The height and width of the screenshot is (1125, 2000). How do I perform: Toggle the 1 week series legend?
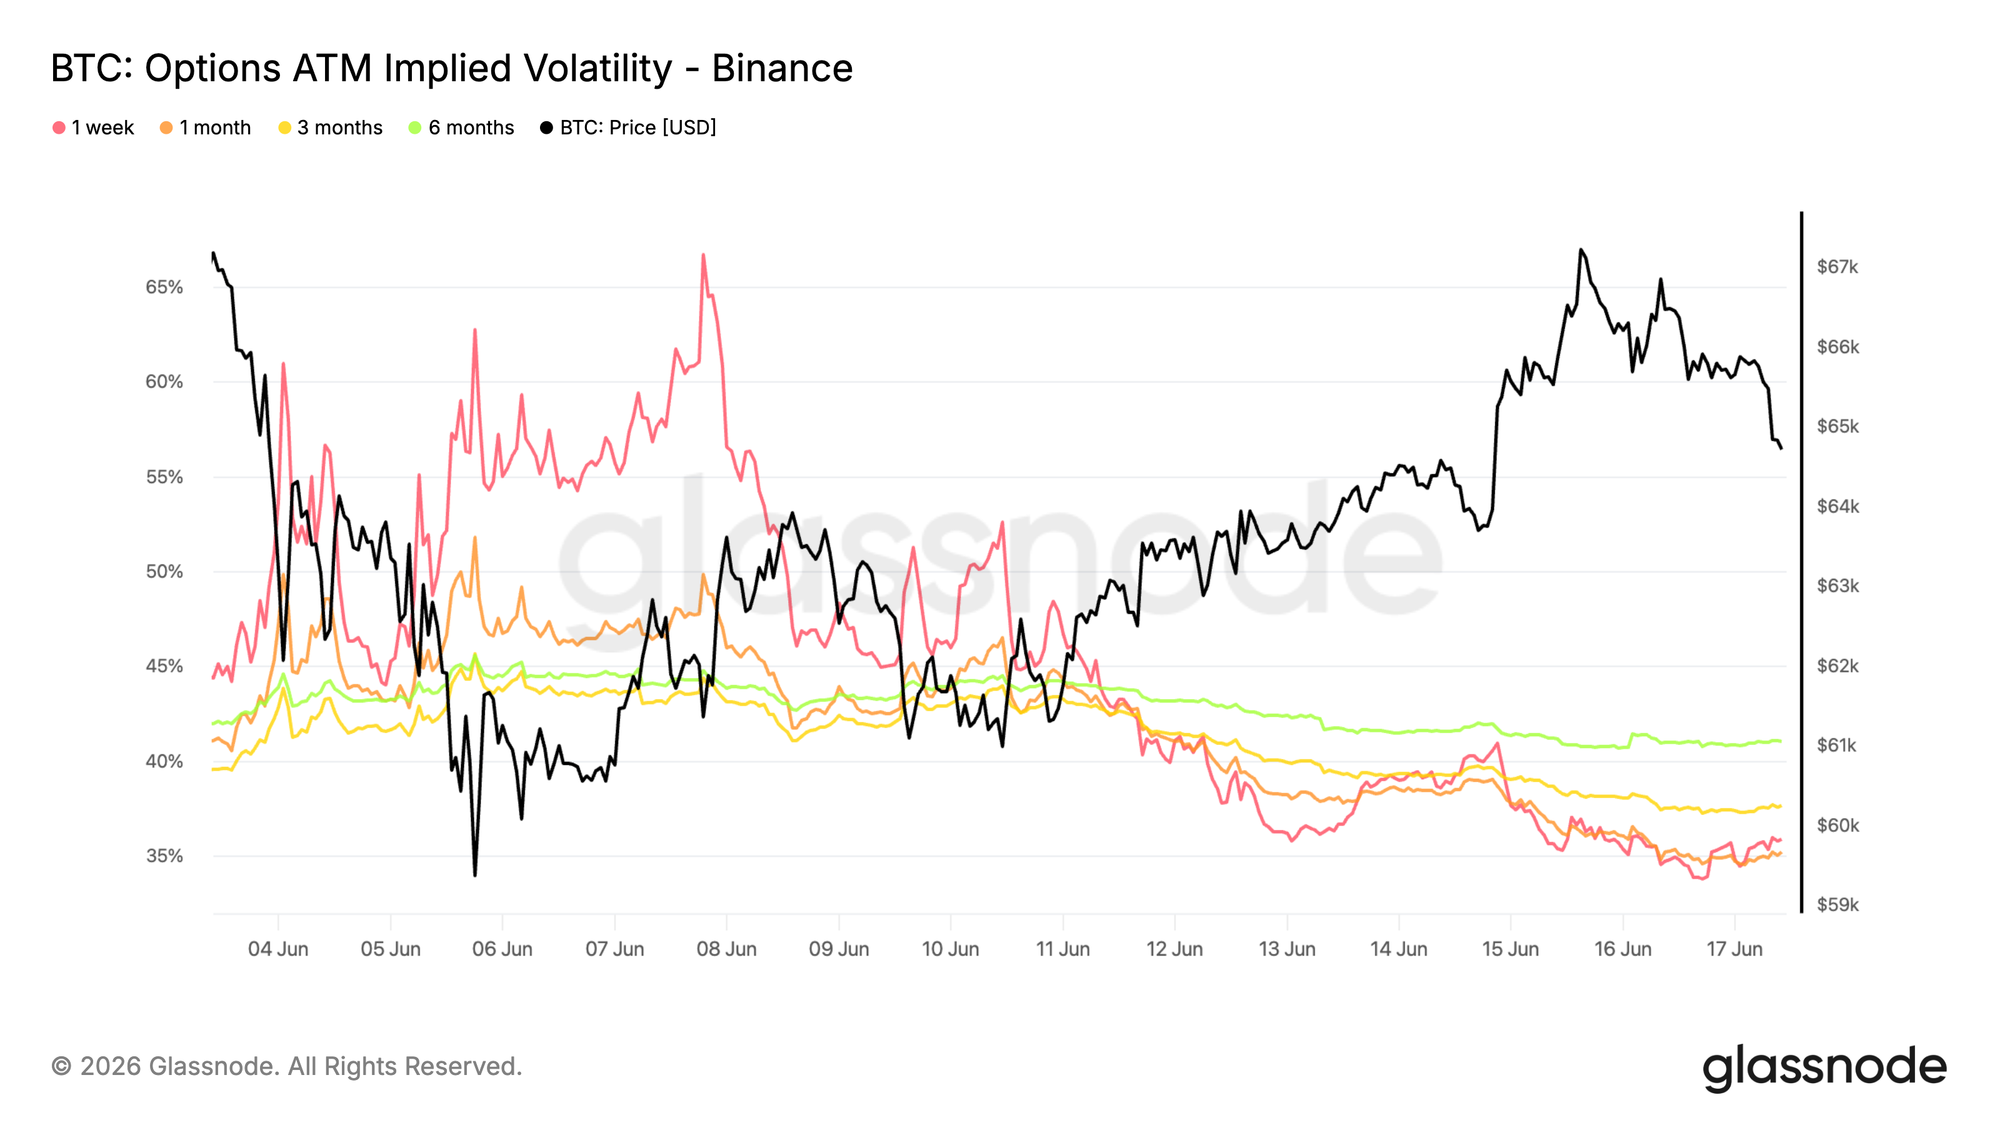click(x=93, y=128)
